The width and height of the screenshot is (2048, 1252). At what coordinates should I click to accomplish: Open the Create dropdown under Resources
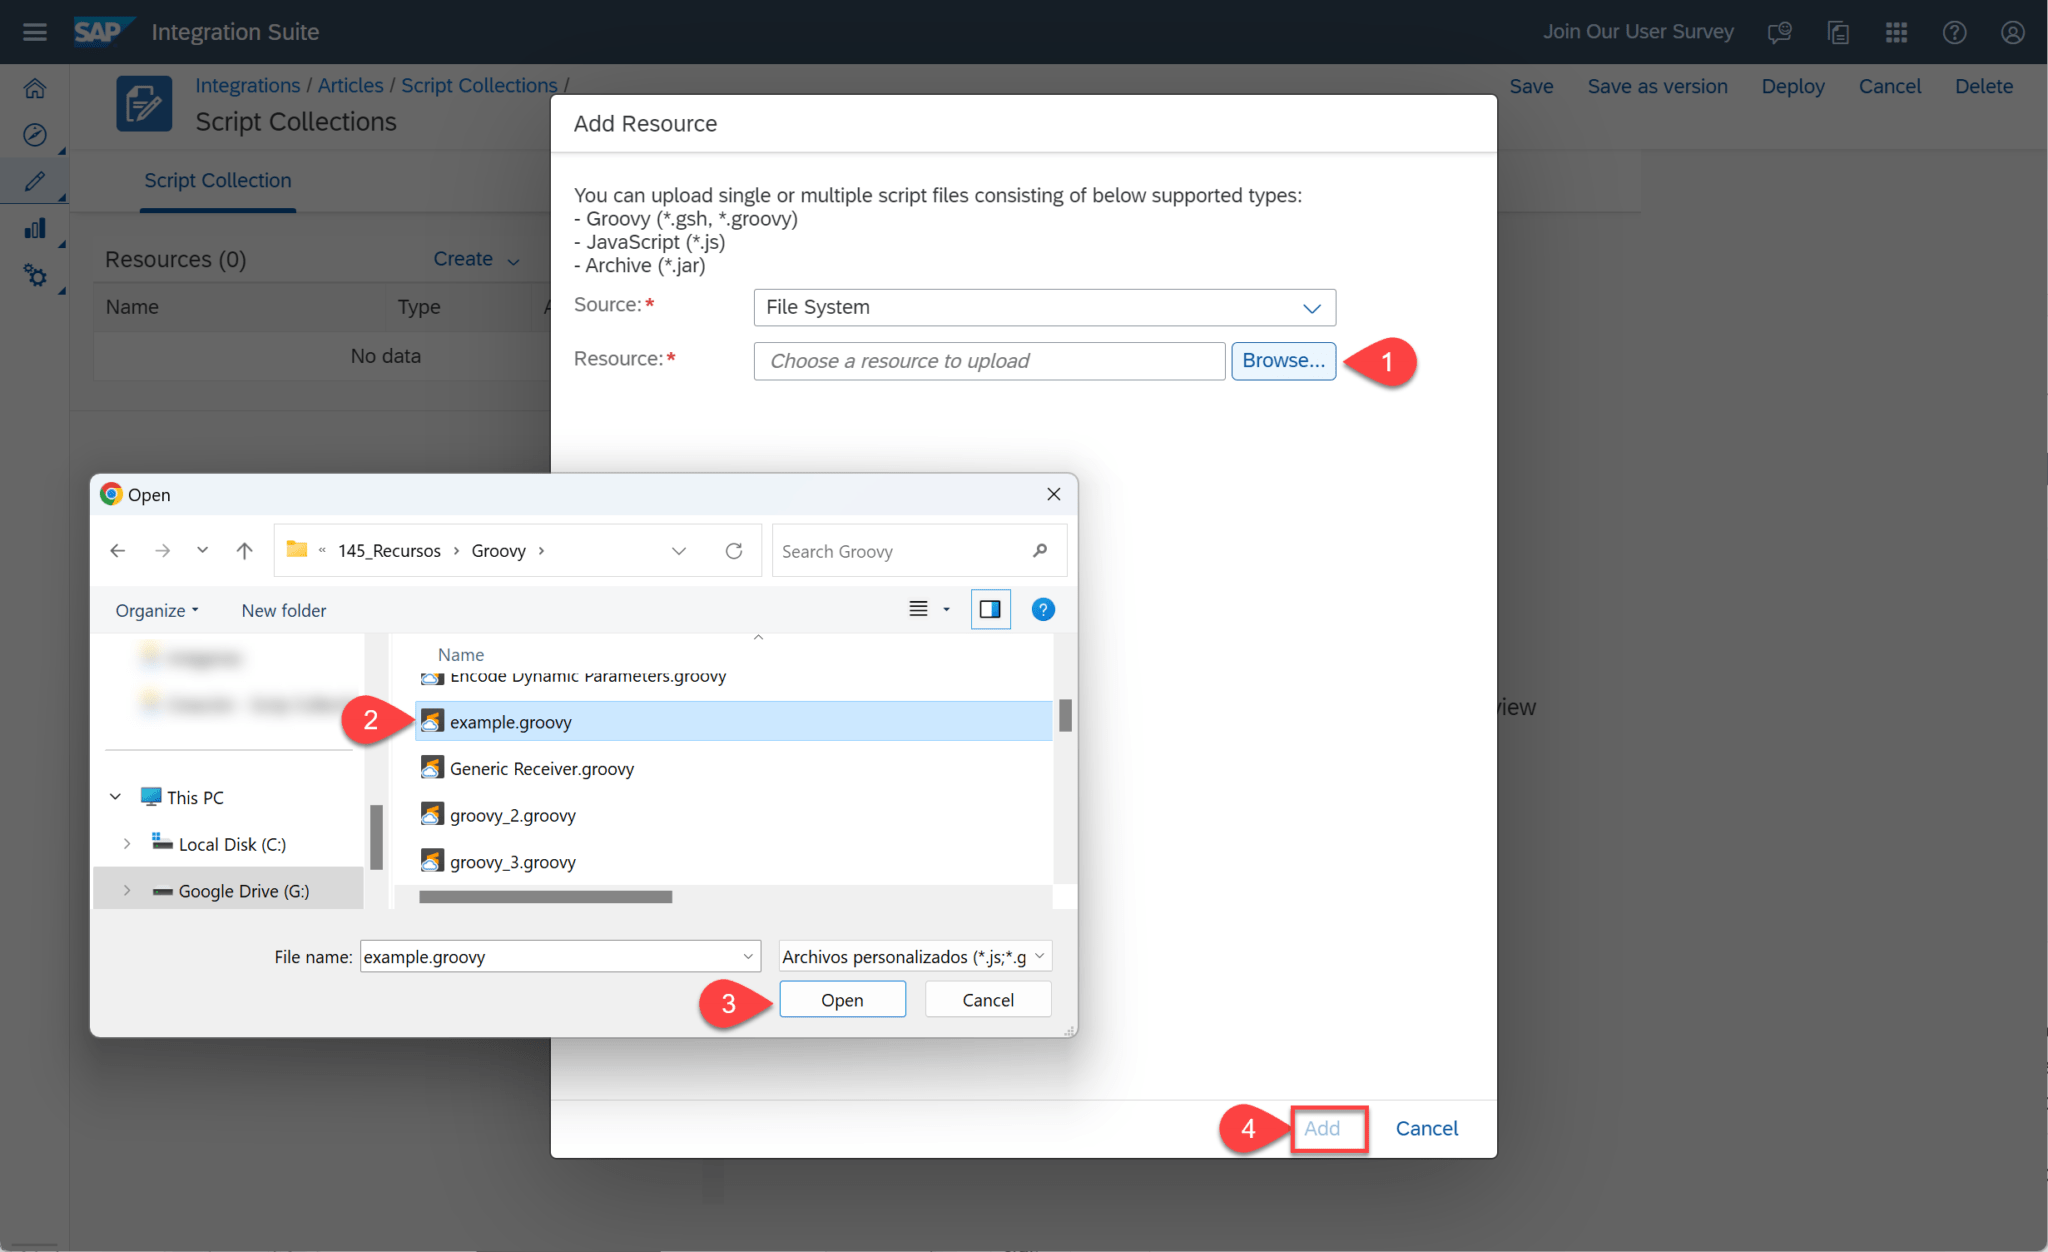pos(474,258)
